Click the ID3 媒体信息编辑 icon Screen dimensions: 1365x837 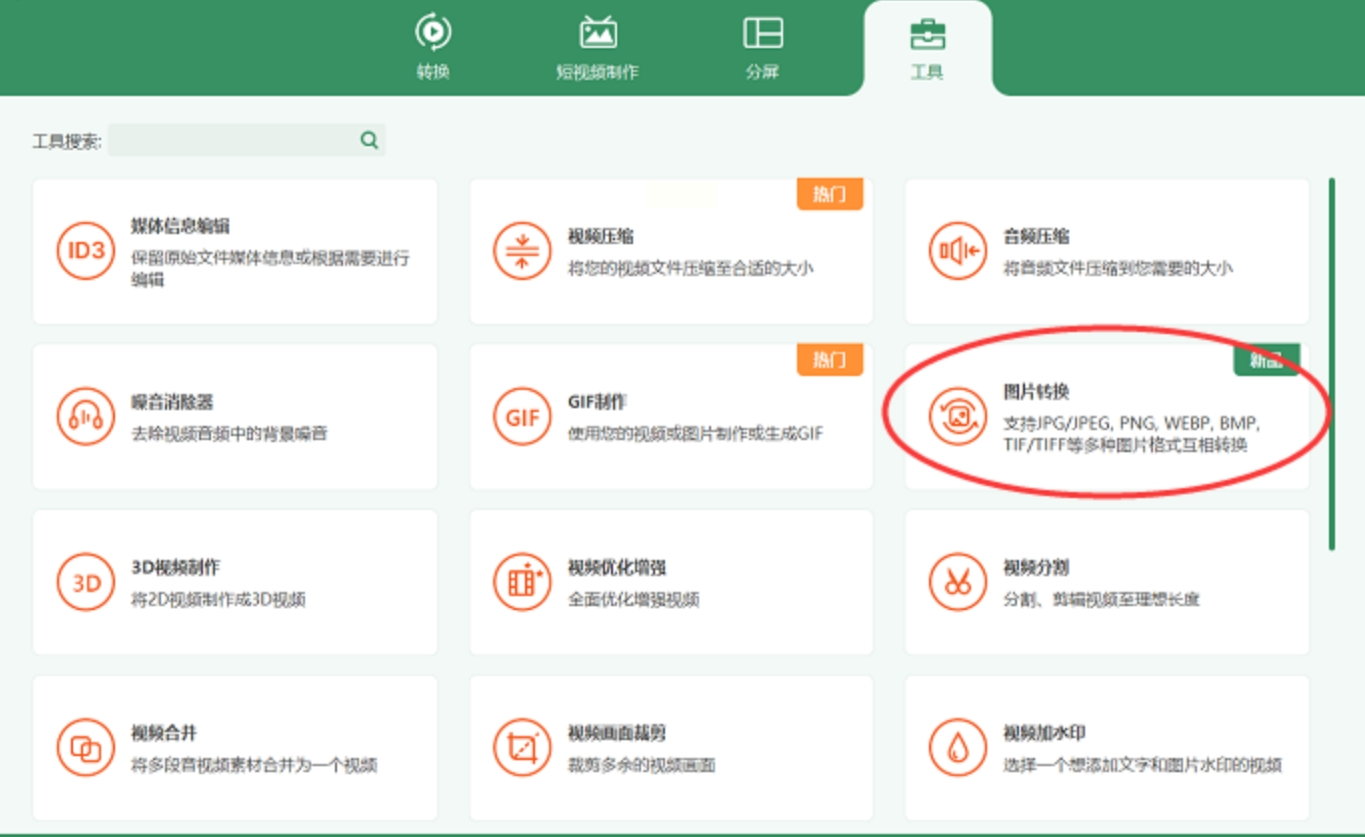pyautogui.click(x=86, y=251)
